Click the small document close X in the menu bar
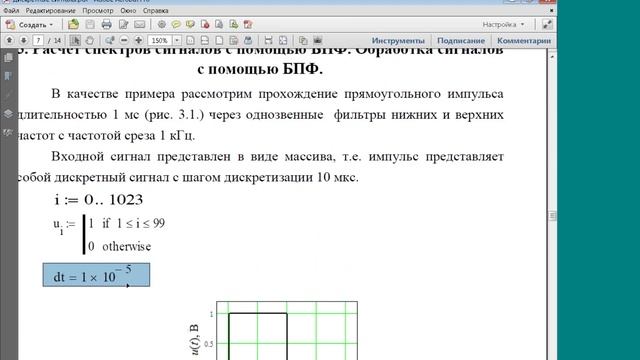The width and height of the screenshot is (640, 360). coord(551,10)
